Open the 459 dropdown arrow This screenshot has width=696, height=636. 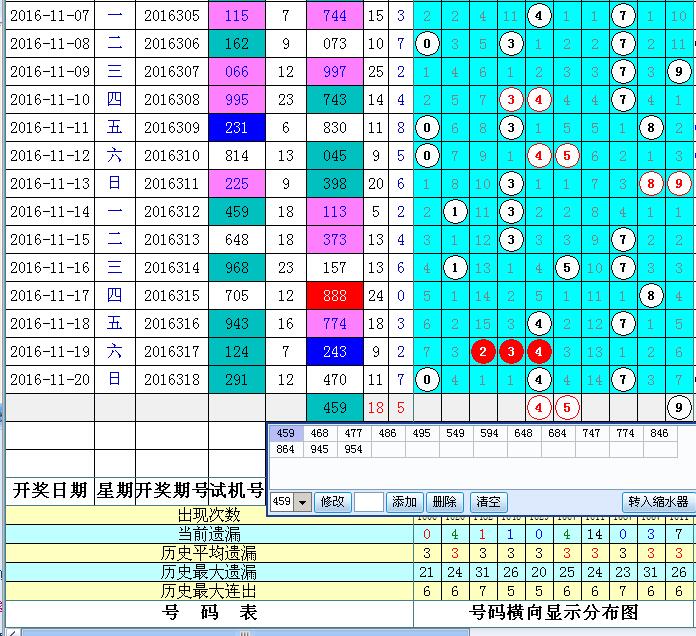pyautogui.click(x=303, y=502)
